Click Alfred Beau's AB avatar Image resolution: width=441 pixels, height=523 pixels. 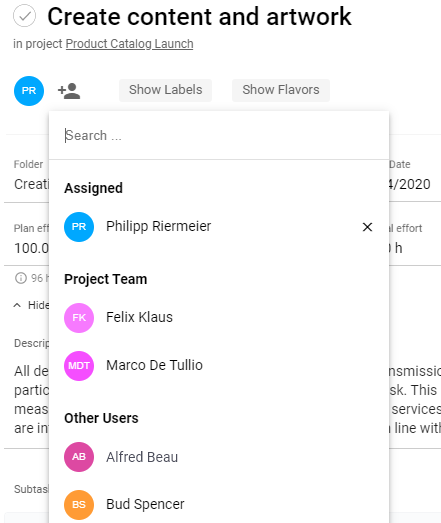(79, 457)
